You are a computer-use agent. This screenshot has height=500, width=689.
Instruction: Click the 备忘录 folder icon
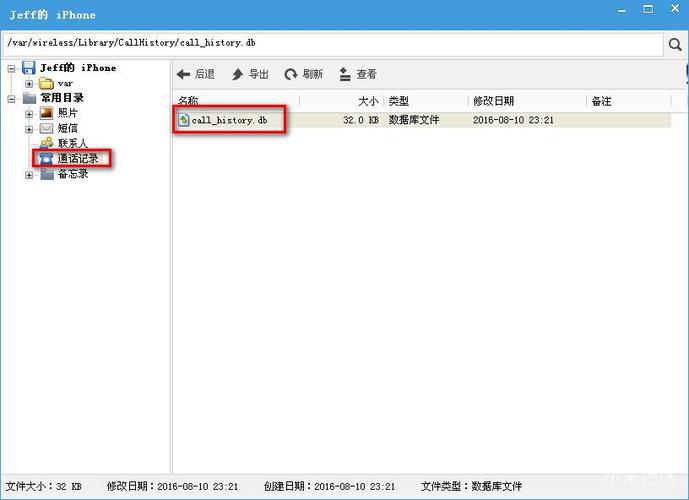click(47, 174)
